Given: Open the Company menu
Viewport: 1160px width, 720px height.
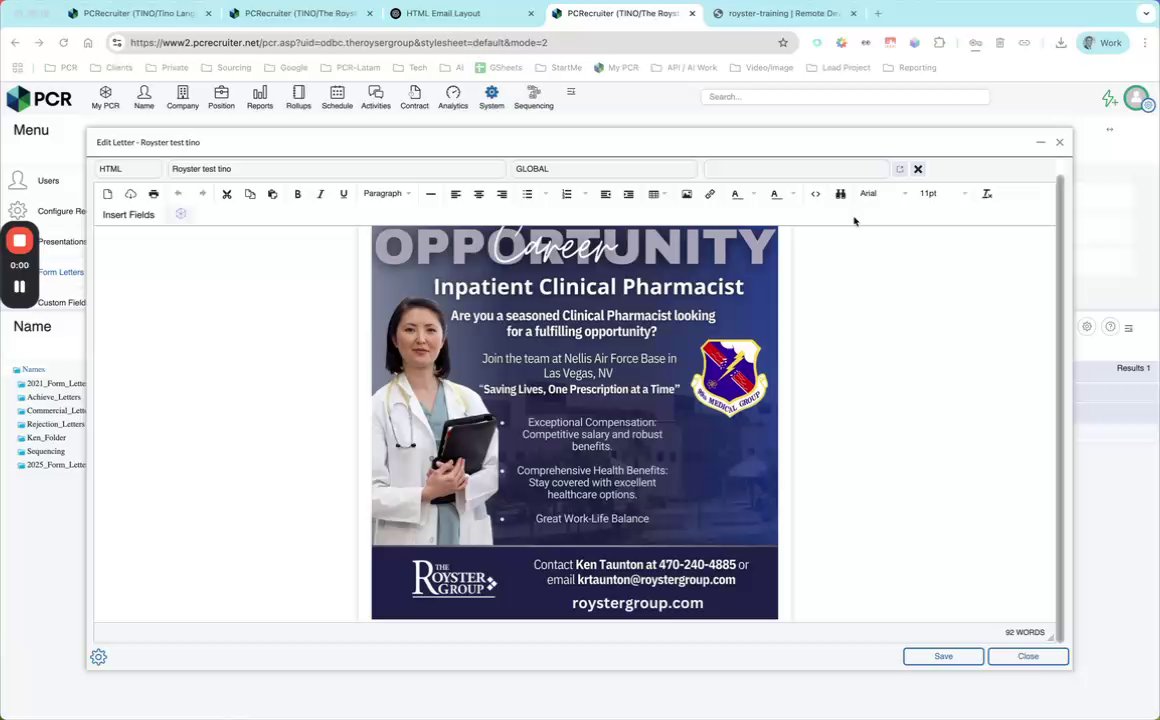Looking at the screenshot, I should click(x=183, y=97).
